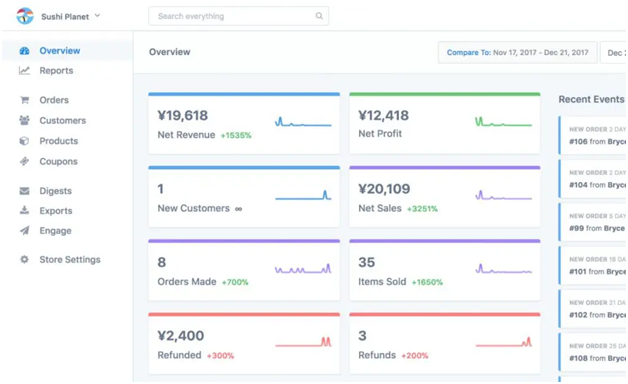The image size is (628, 384).
Task: Click the Store Settings gear icon
Action: point(24,259)
